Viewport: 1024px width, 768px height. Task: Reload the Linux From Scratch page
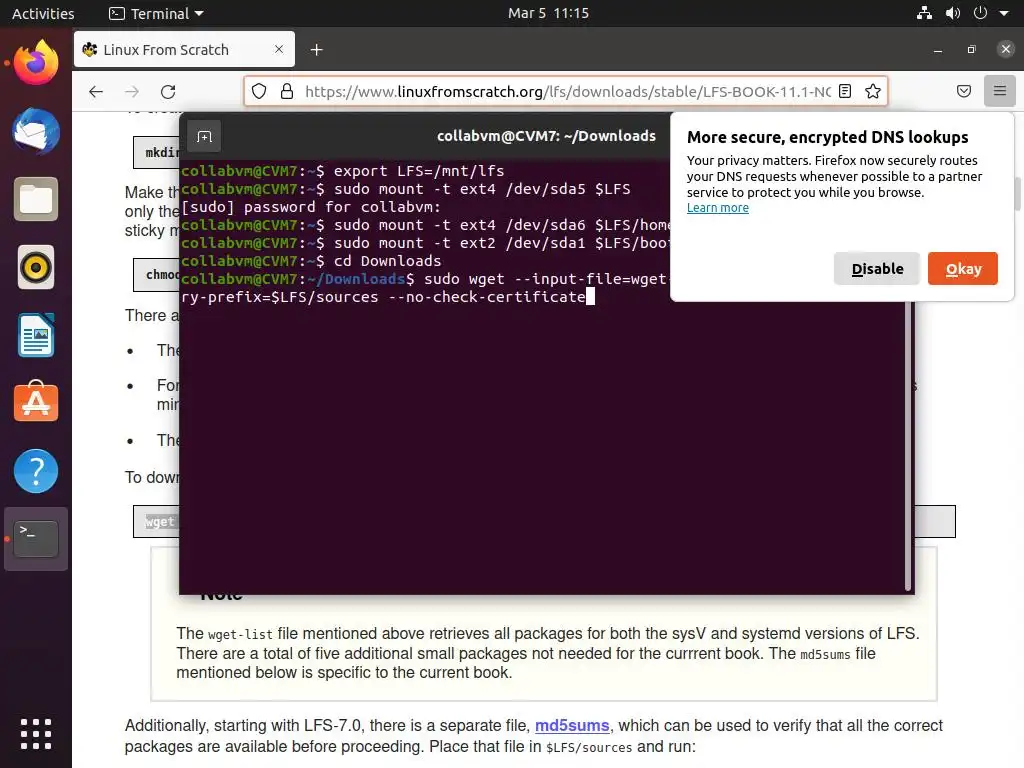(x=168, y=91)
